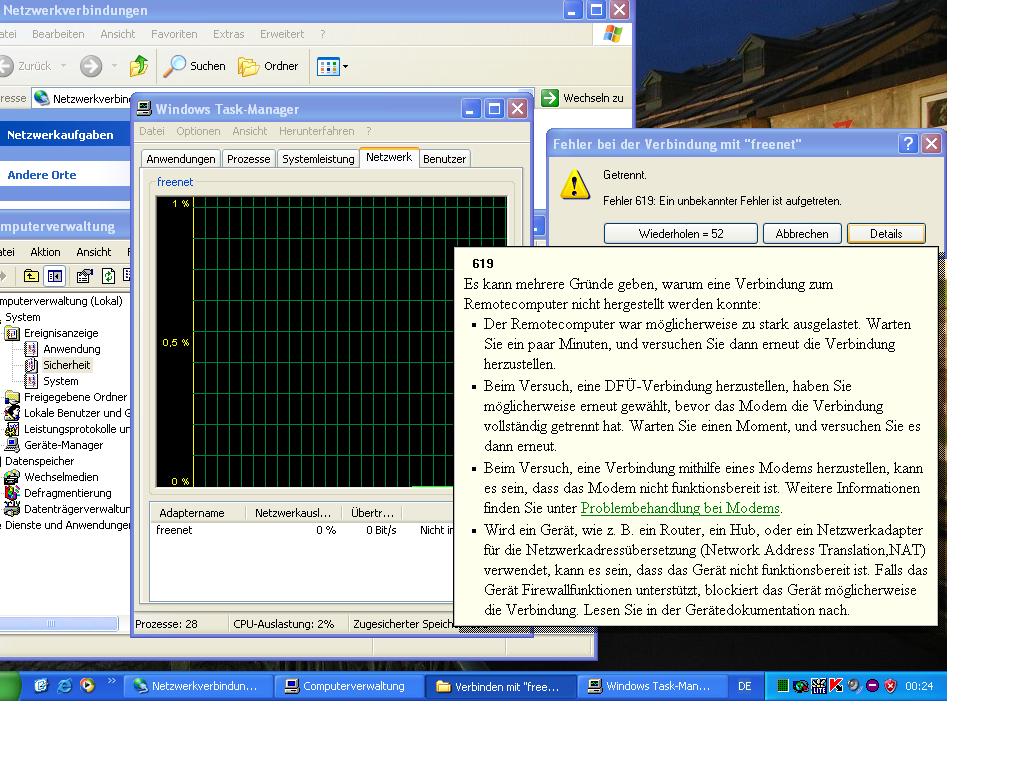Click green Wechseln zu arrow button
1024x768 pixels.
550,98
